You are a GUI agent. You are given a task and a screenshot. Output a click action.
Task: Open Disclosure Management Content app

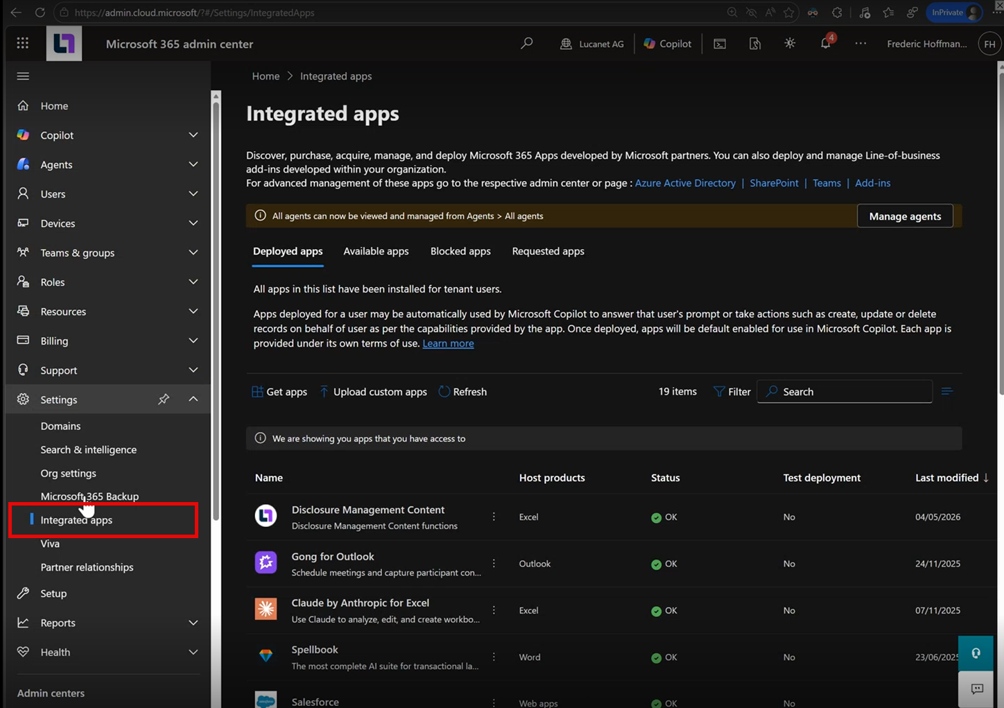click(x=368, y=510)
